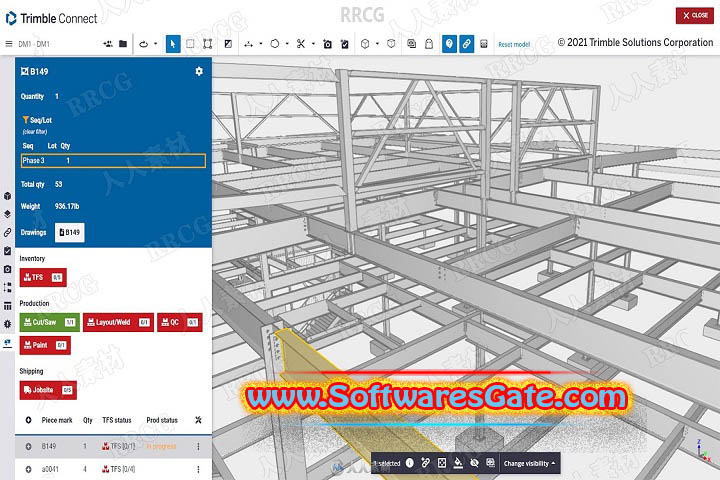Click the add team members icon

108,44
